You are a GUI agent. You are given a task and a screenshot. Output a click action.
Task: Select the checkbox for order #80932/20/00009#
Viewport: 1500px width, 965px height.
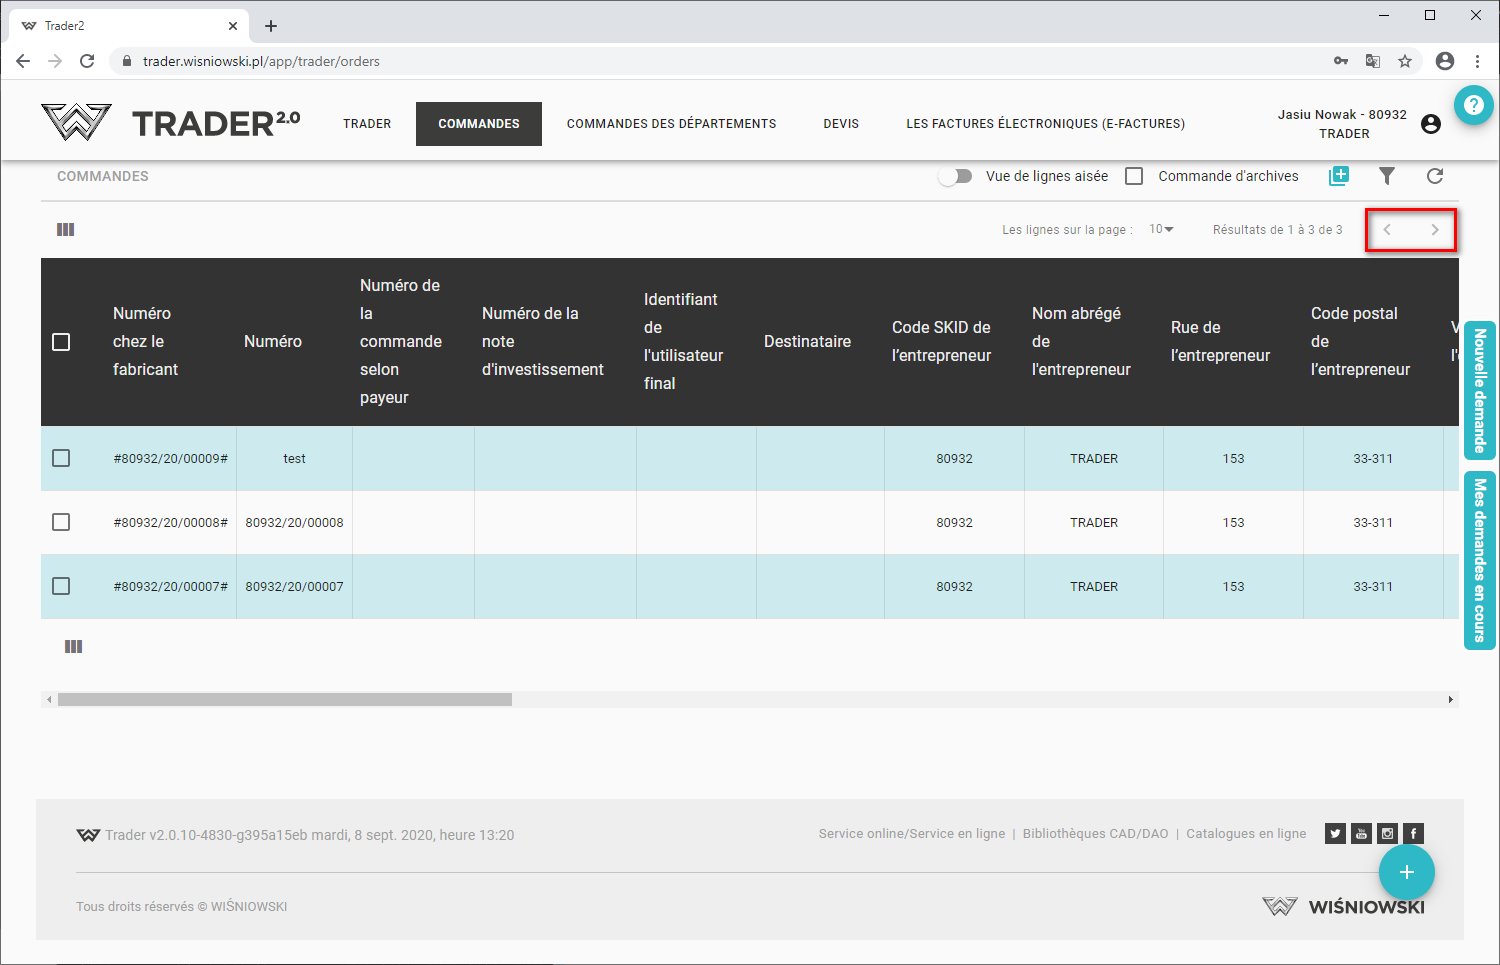tap(61, 458)
